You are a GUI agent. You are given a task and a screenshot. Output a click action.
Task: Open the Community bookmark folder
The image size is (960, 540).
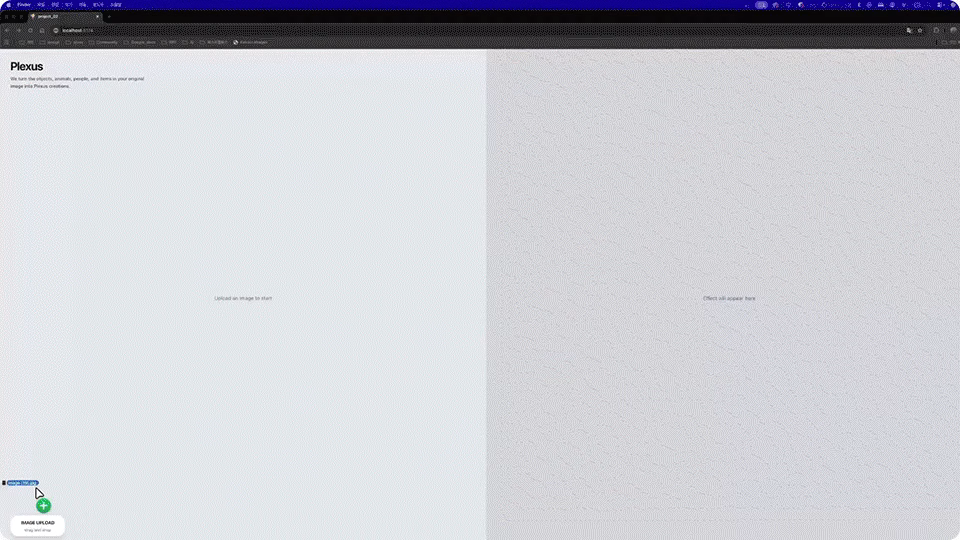pos(103,42)
